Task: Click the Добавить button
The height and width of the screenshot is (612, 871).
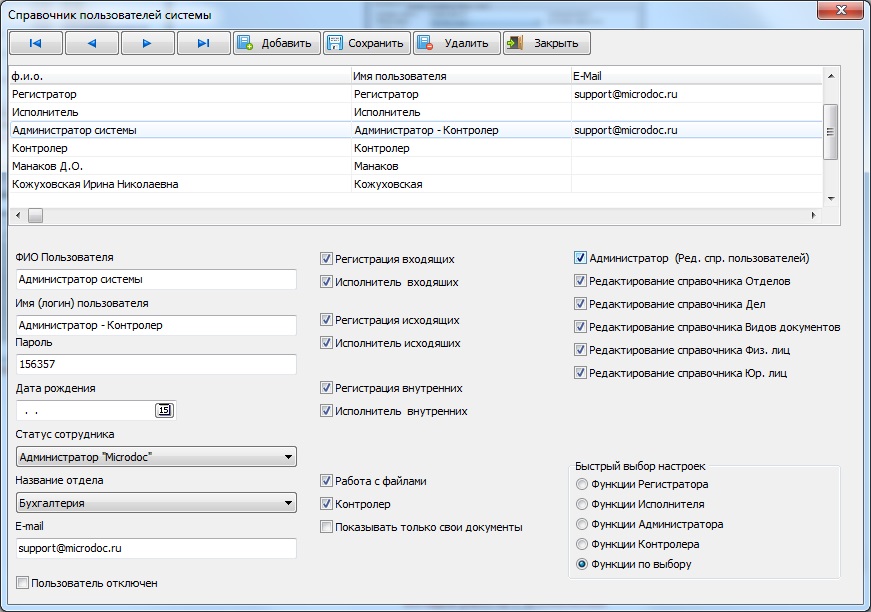Action: [x=276, y=43]
